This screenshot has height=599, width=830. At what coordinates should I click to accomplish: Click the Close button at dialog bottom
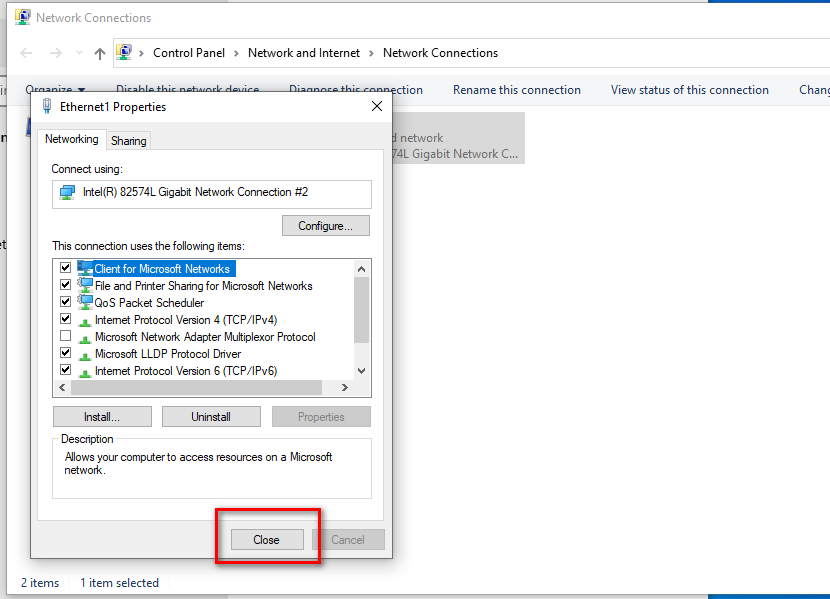click(x=267, y=540)
